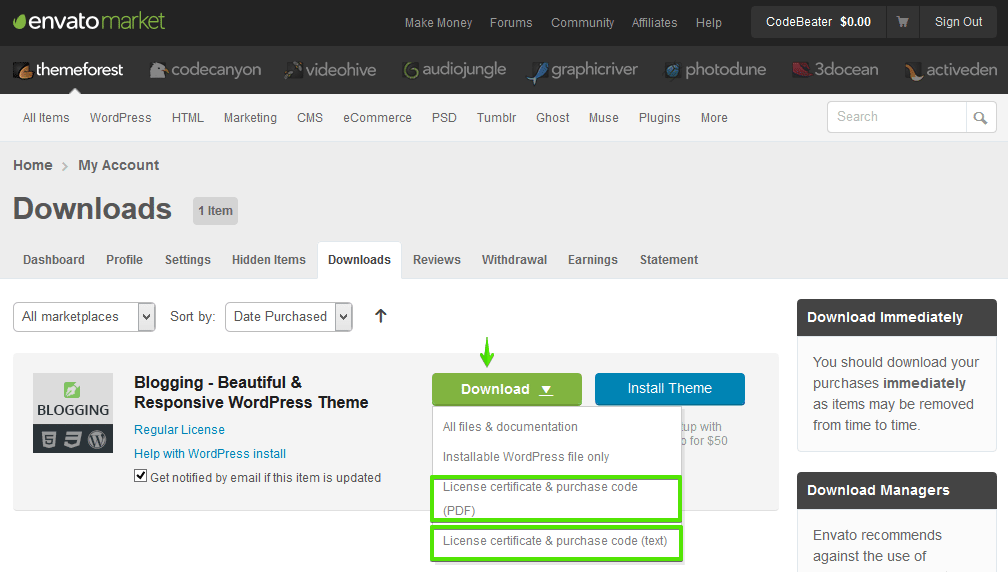Choose All files & documentation option

pyautogui.click(x=510, y=427)
